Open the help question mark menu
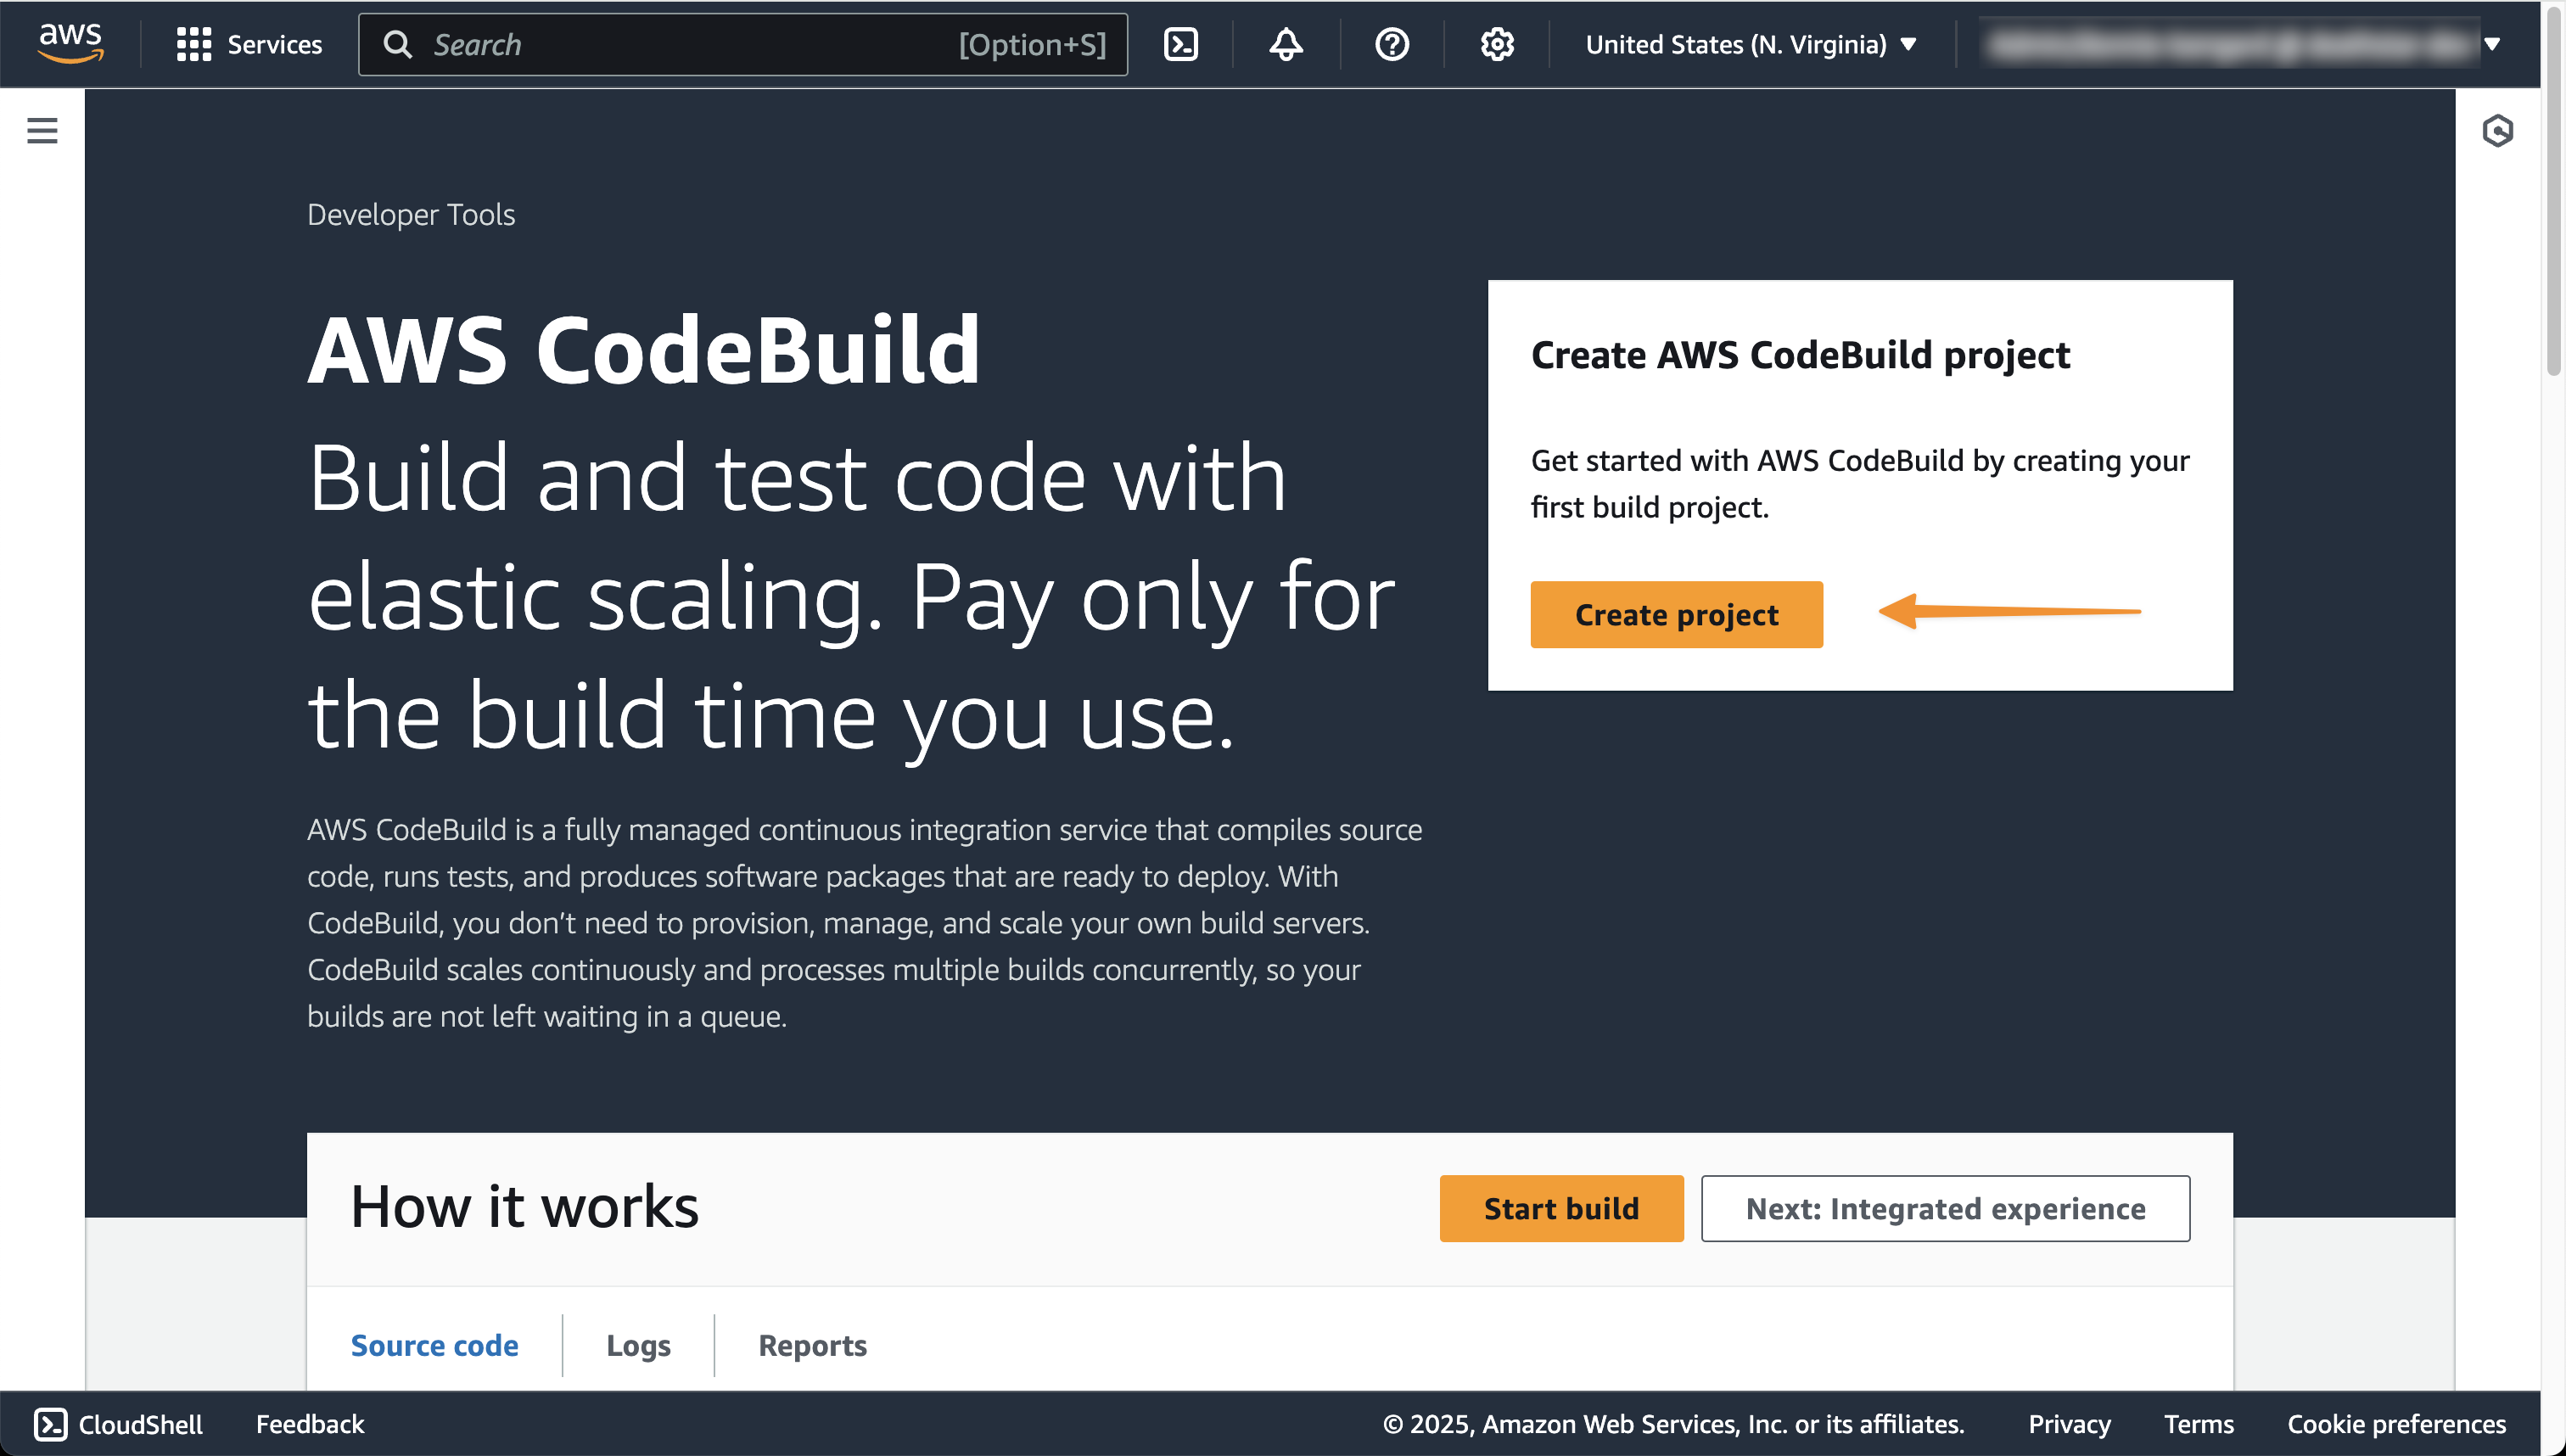The image size is (2566, 1456). (x=1391, y=44)
